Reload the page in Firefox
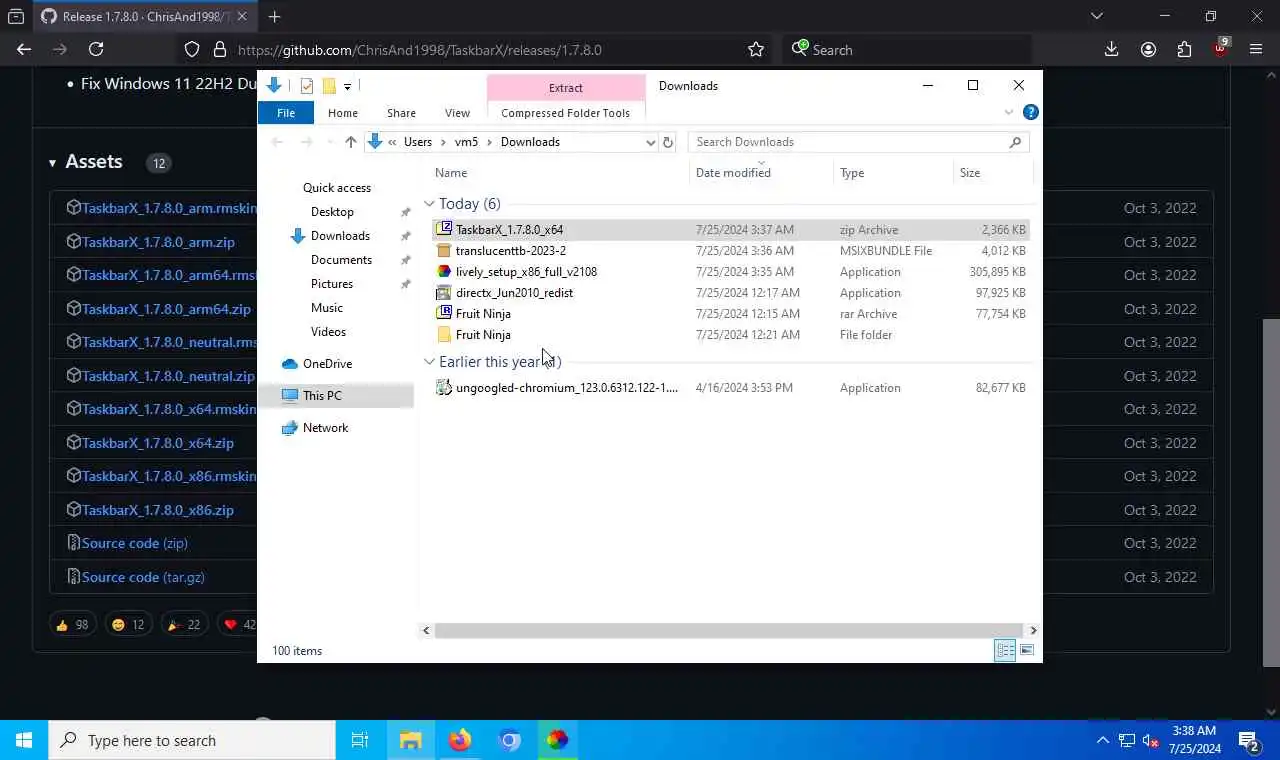Image resolution: width=1280 pixels, height=760 pixels. (x=96, y=49)
